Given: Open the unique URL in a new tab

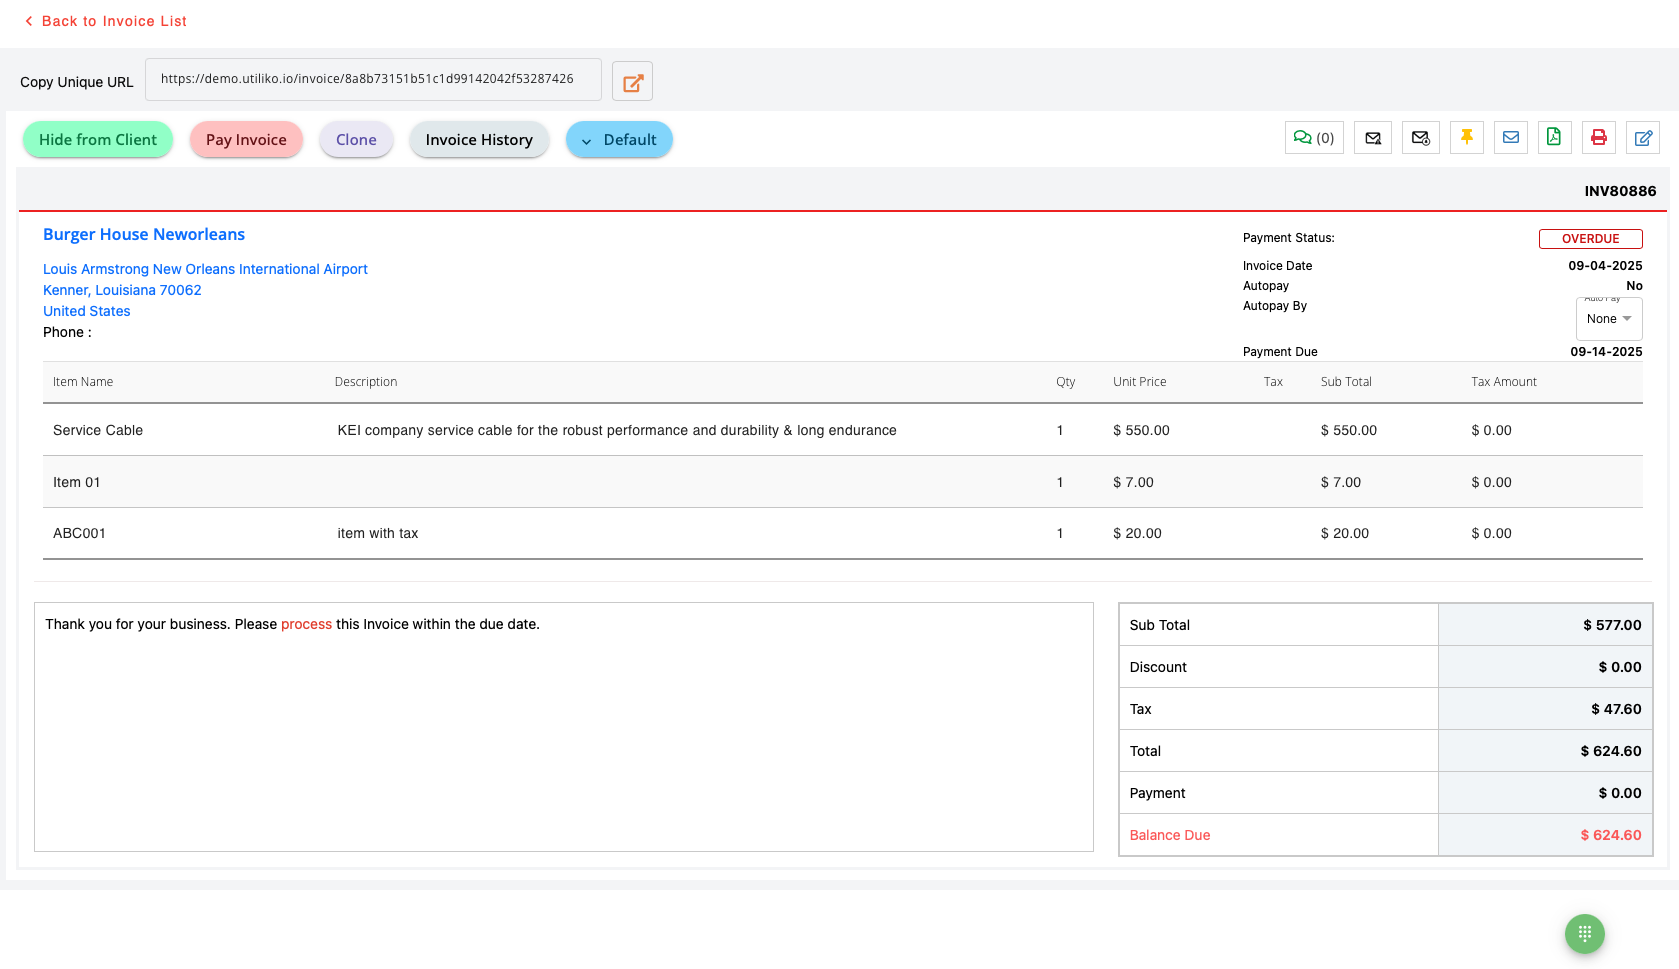Looking at the screenshot, I should pyautogui.click(x=632, y=82).
